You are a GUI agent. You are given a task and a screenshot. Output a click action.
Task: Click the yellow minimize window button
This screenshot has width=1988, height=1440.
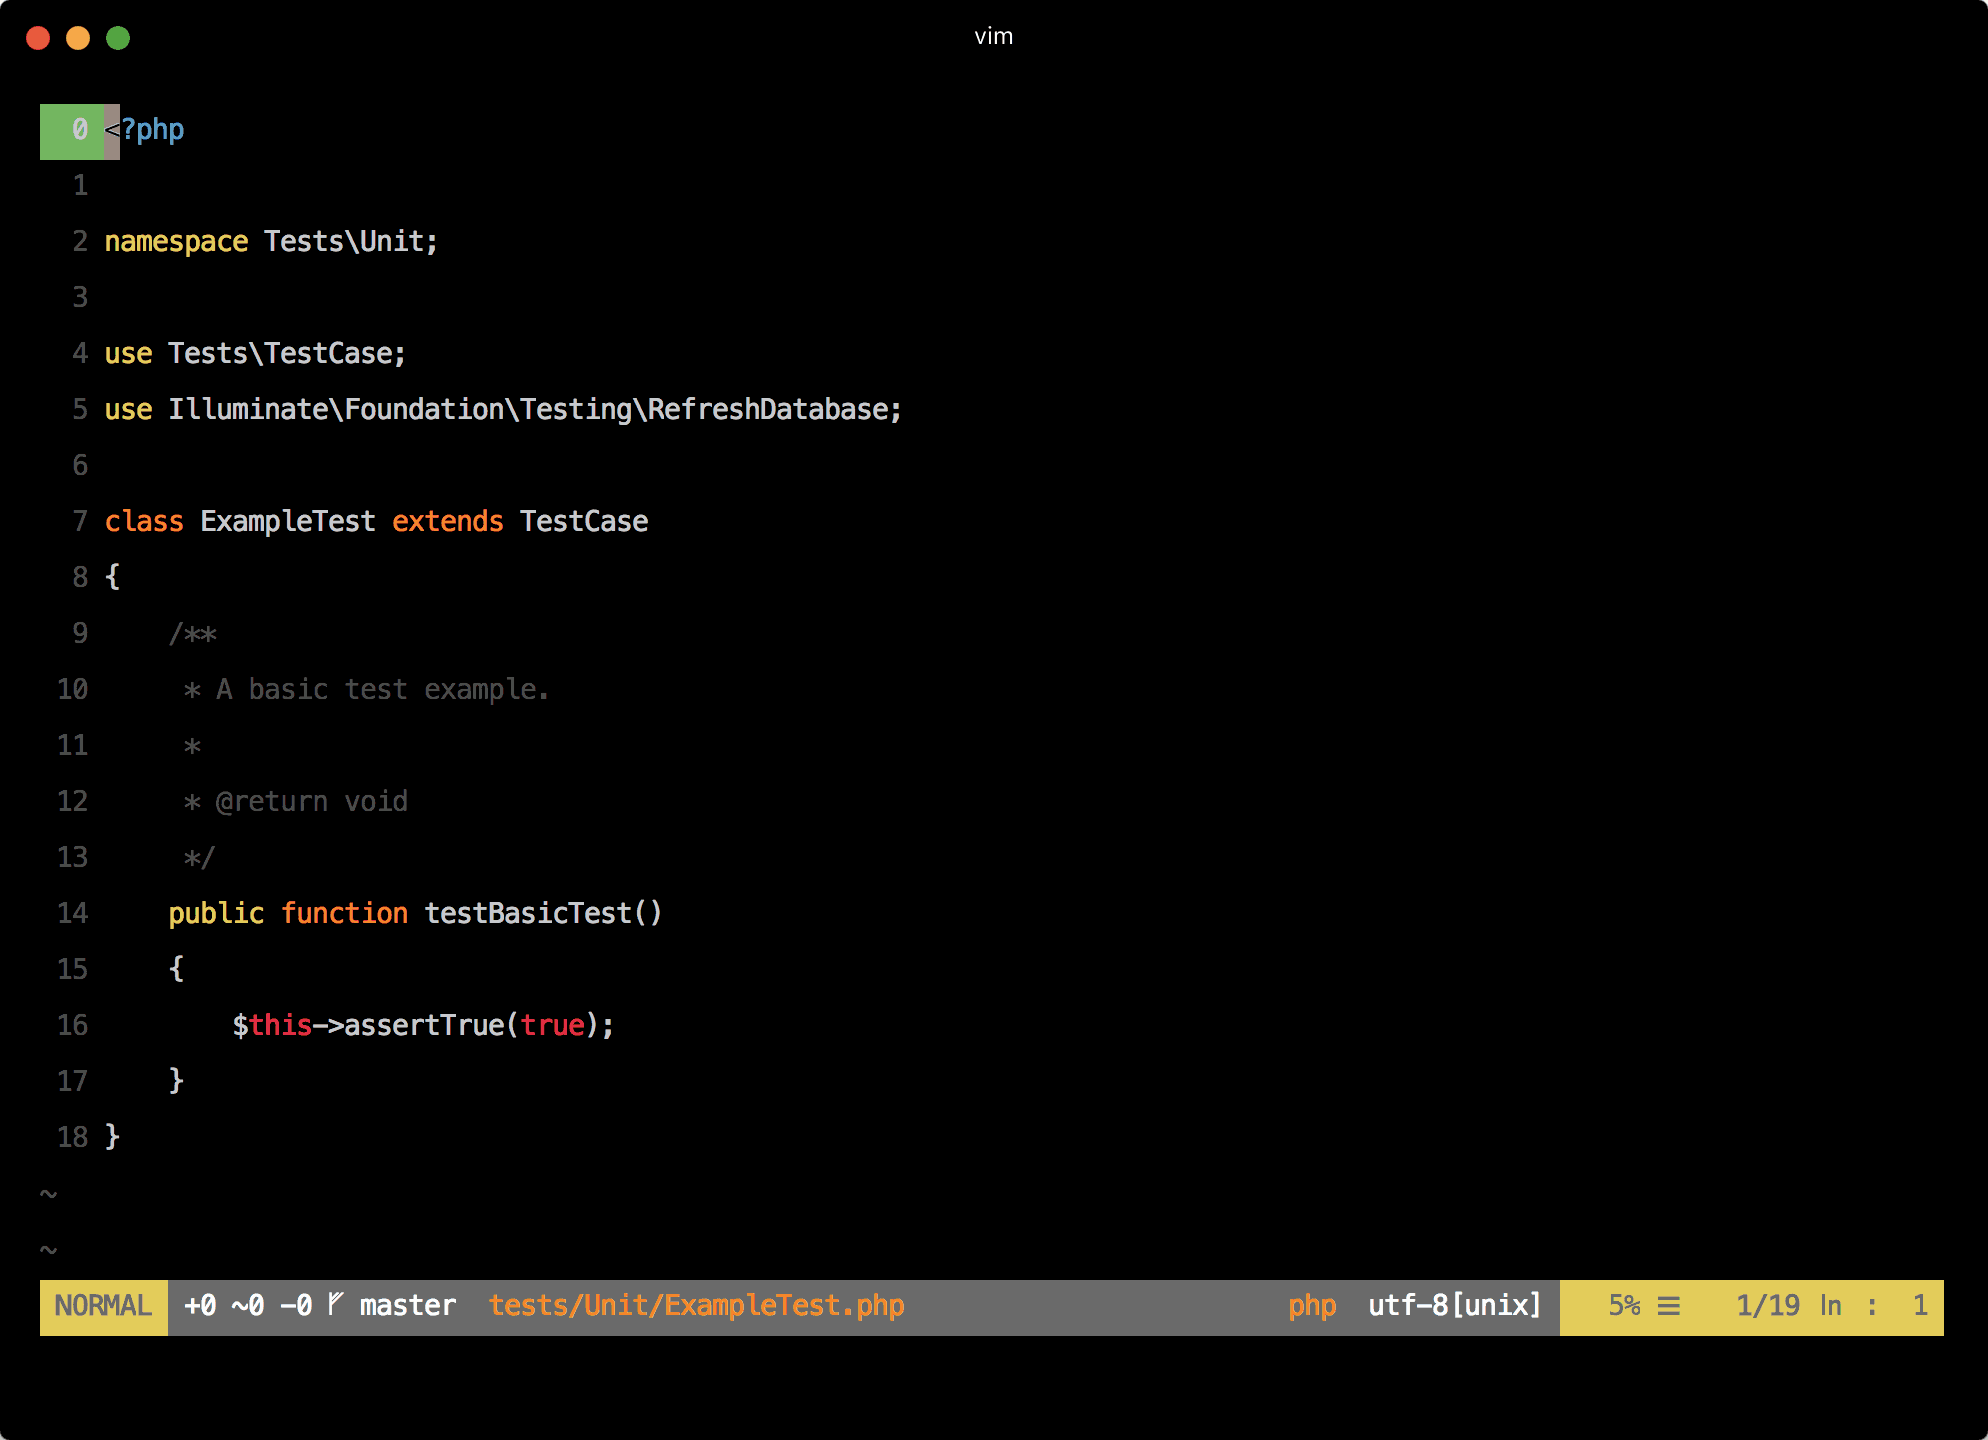point(78,38)
